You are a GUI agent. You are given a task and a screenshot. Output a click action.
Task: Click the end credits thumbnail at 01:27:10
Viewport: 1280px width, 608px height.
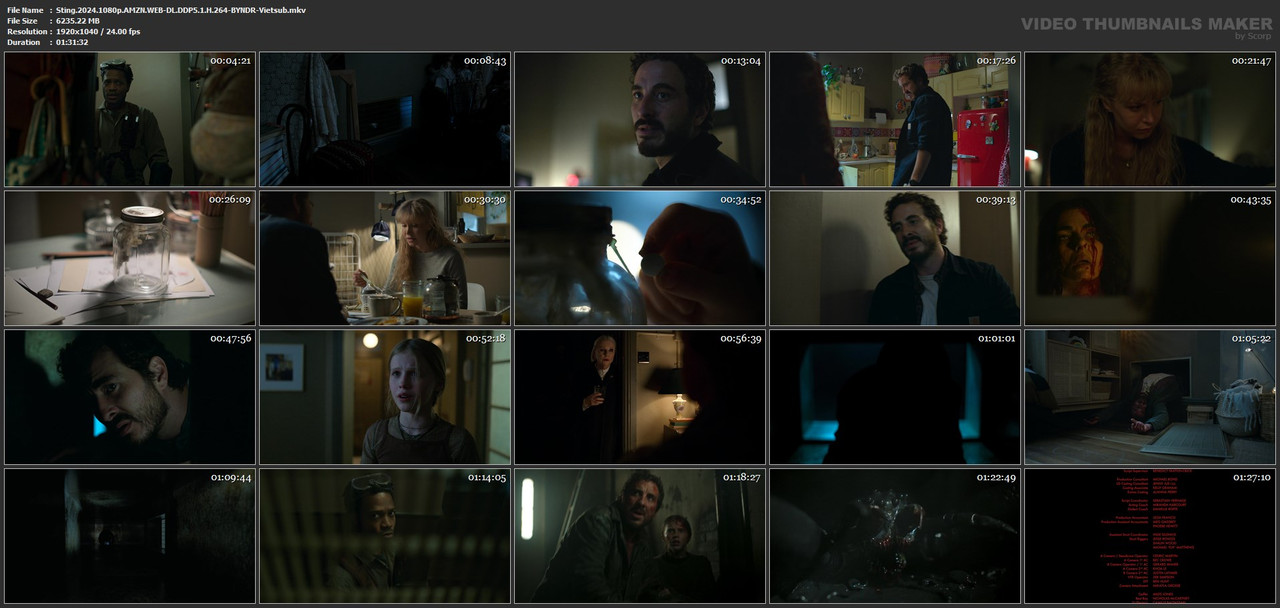[x=1150, y=537]
